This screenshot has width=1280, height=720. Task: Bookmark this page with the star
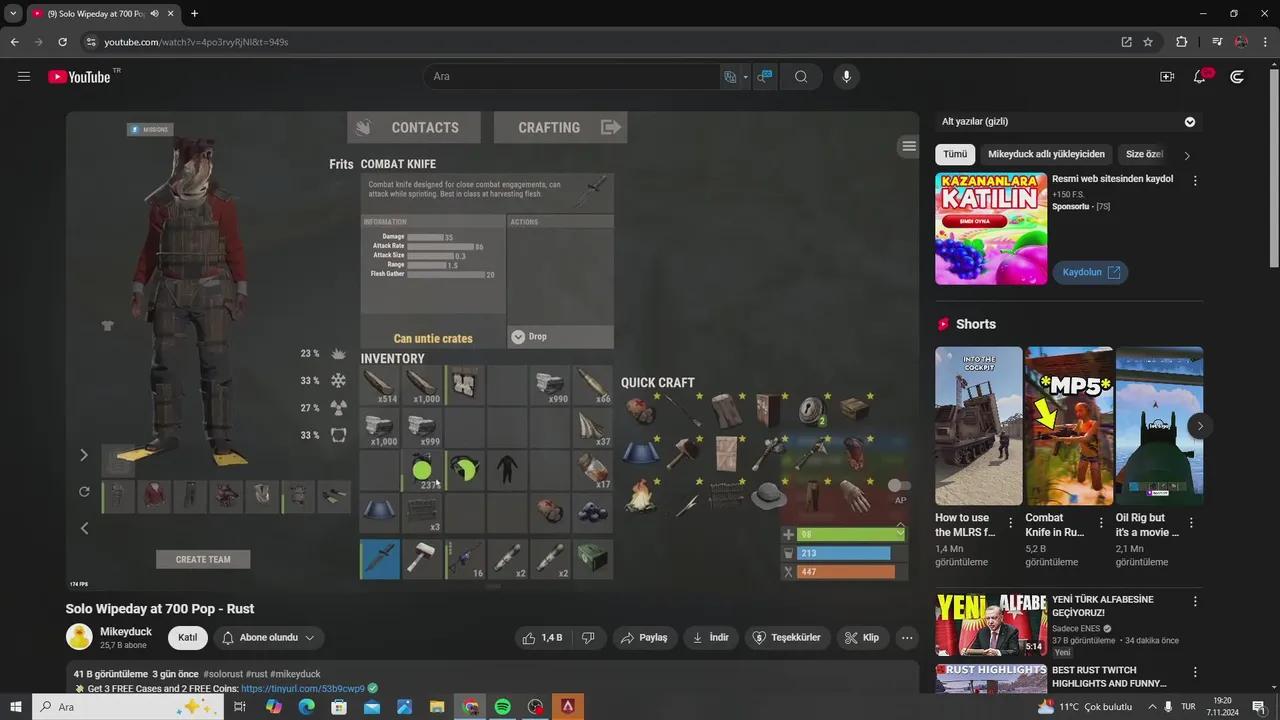click(1148, 42)
